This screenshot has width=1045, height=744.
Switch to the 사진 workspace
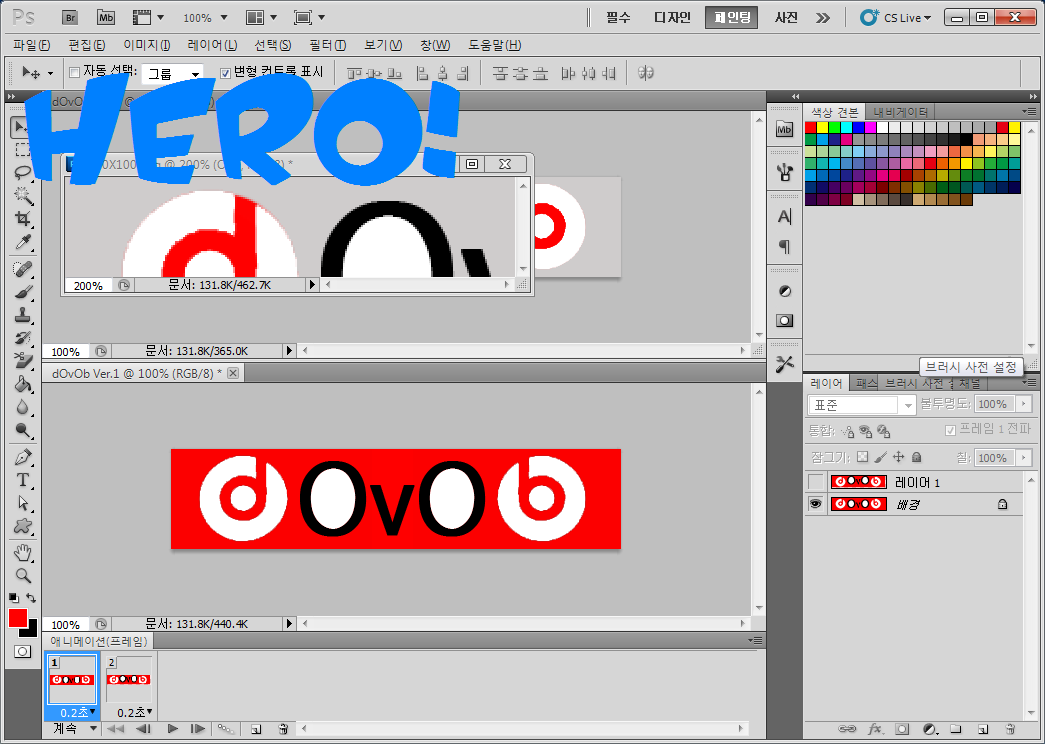tap(786, 18)
